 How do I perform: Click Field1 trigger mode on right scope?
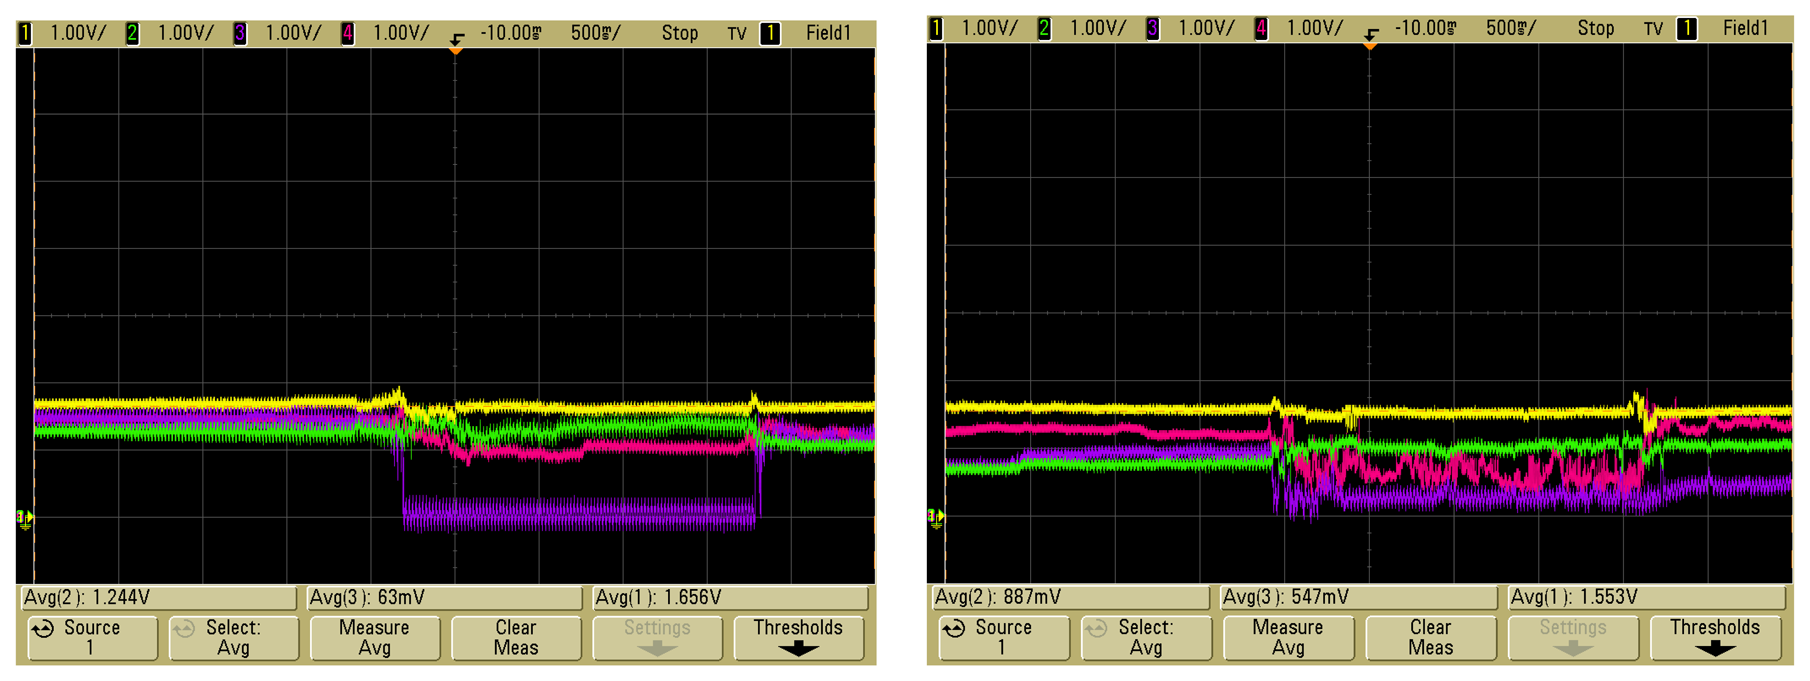[x=1746, y=29]
